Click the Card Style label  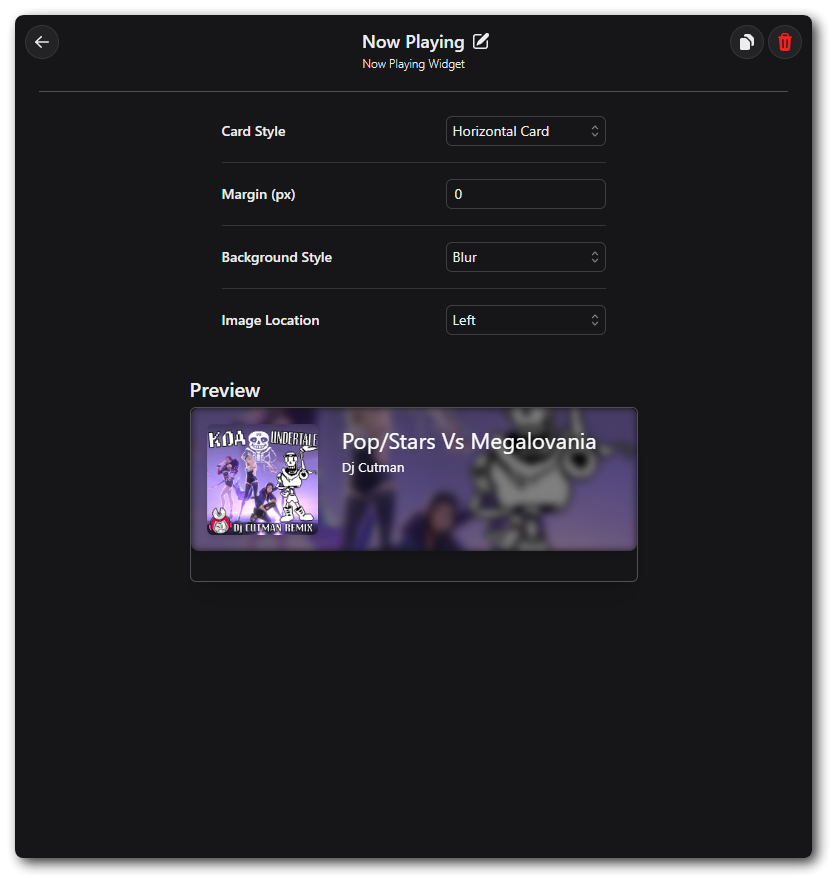click(253, 131)
